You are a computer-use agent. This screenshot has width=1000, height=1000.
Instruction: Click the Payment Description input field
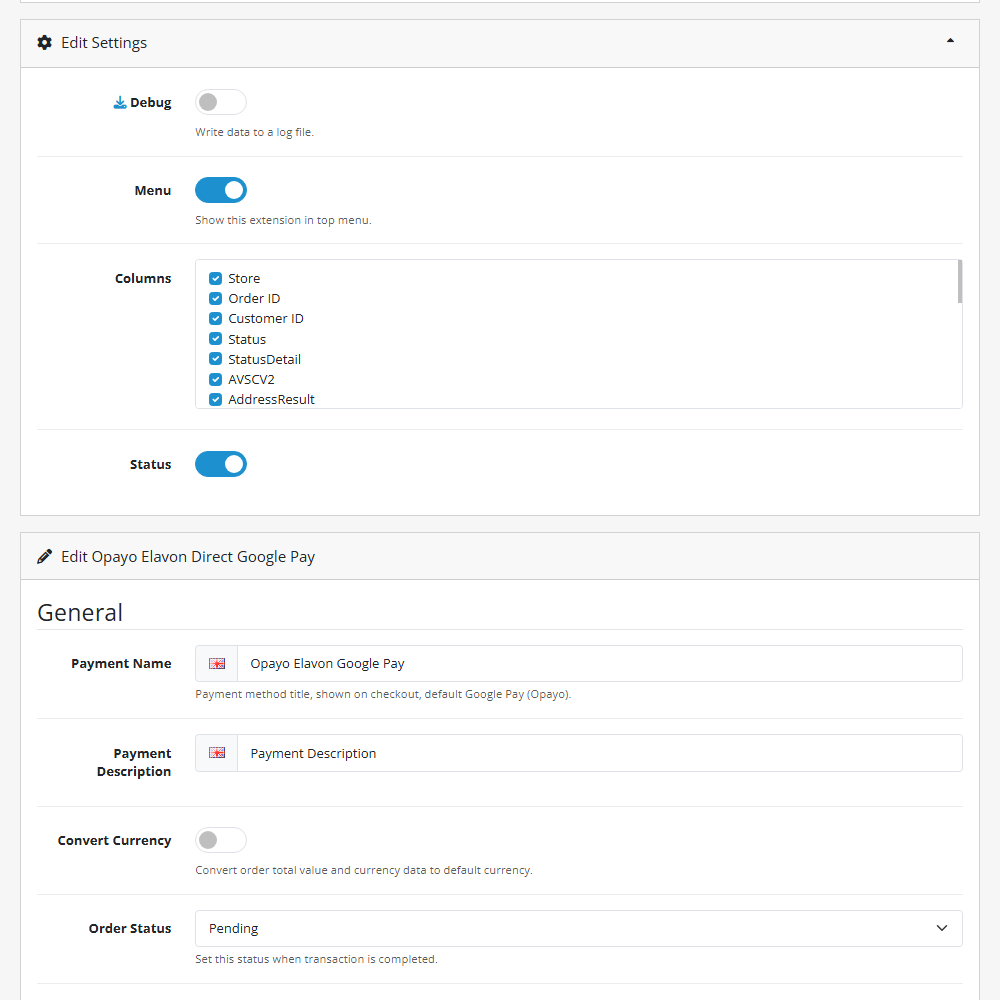(598, 753)
